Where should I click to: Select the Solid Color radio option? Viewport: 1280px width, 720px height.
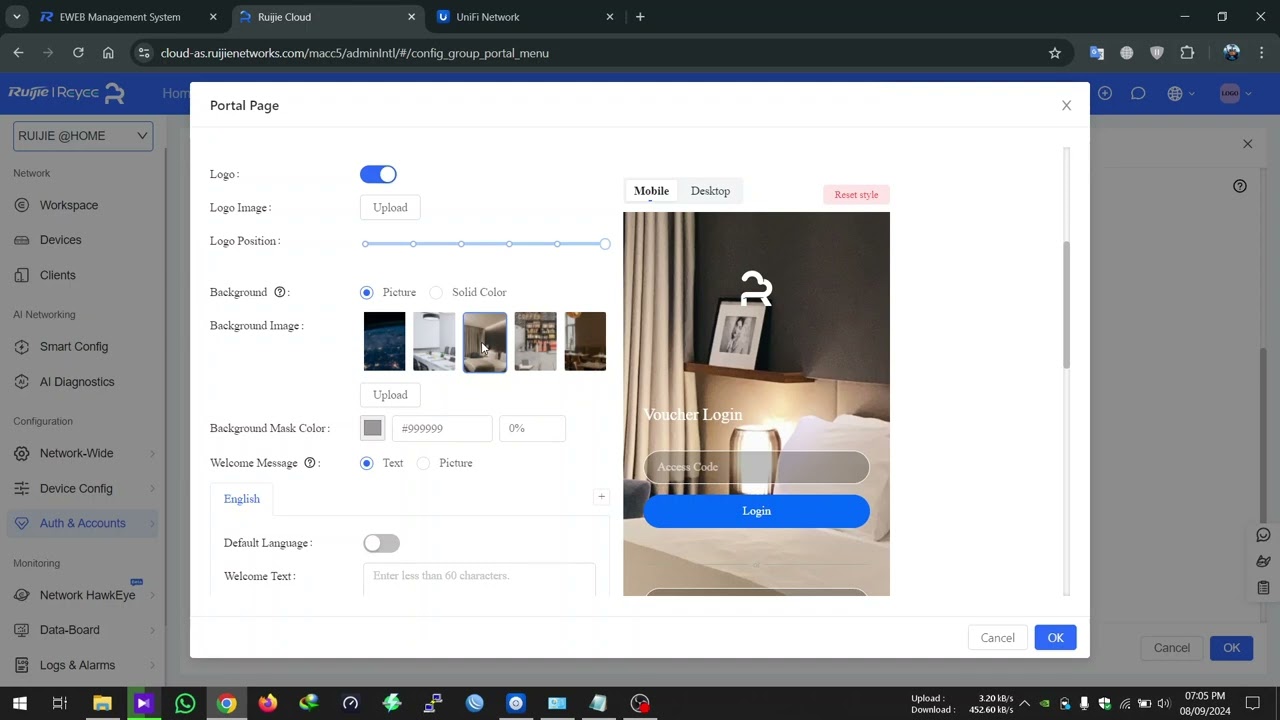[x=436, y=292]
